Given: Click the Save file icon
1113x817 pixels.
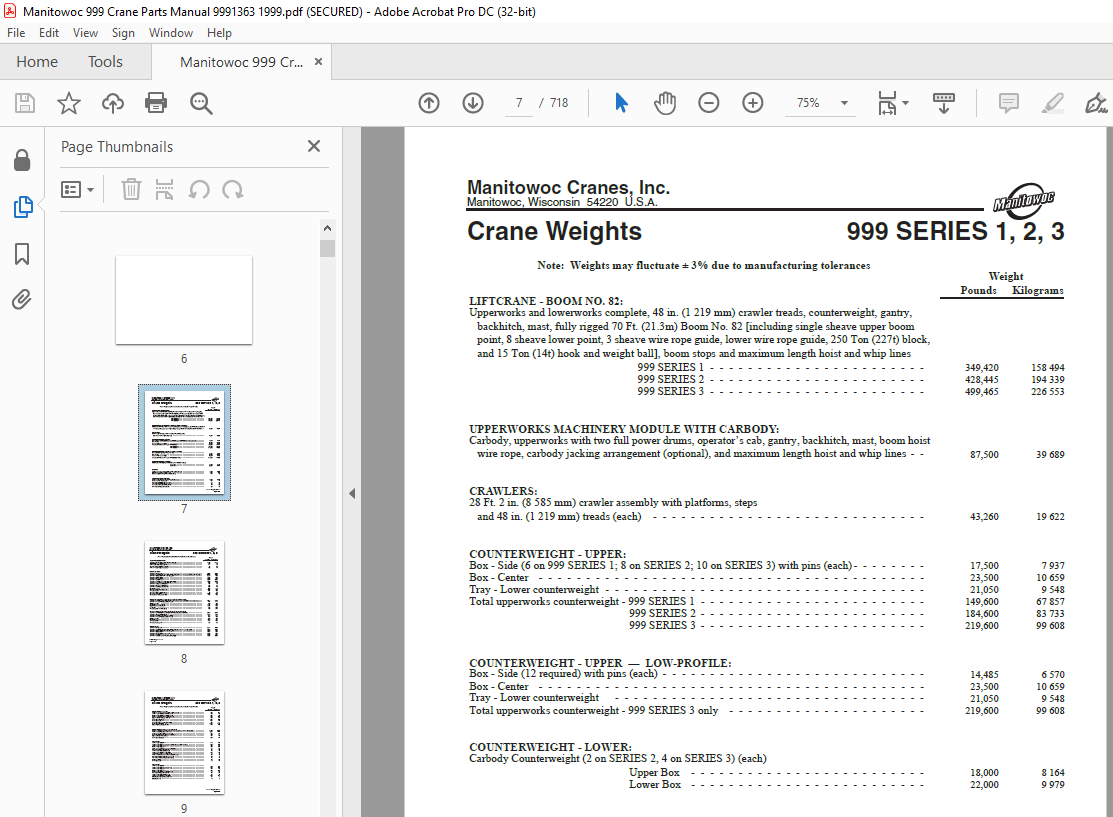Looking at the screenshot, I should point(25,103).
